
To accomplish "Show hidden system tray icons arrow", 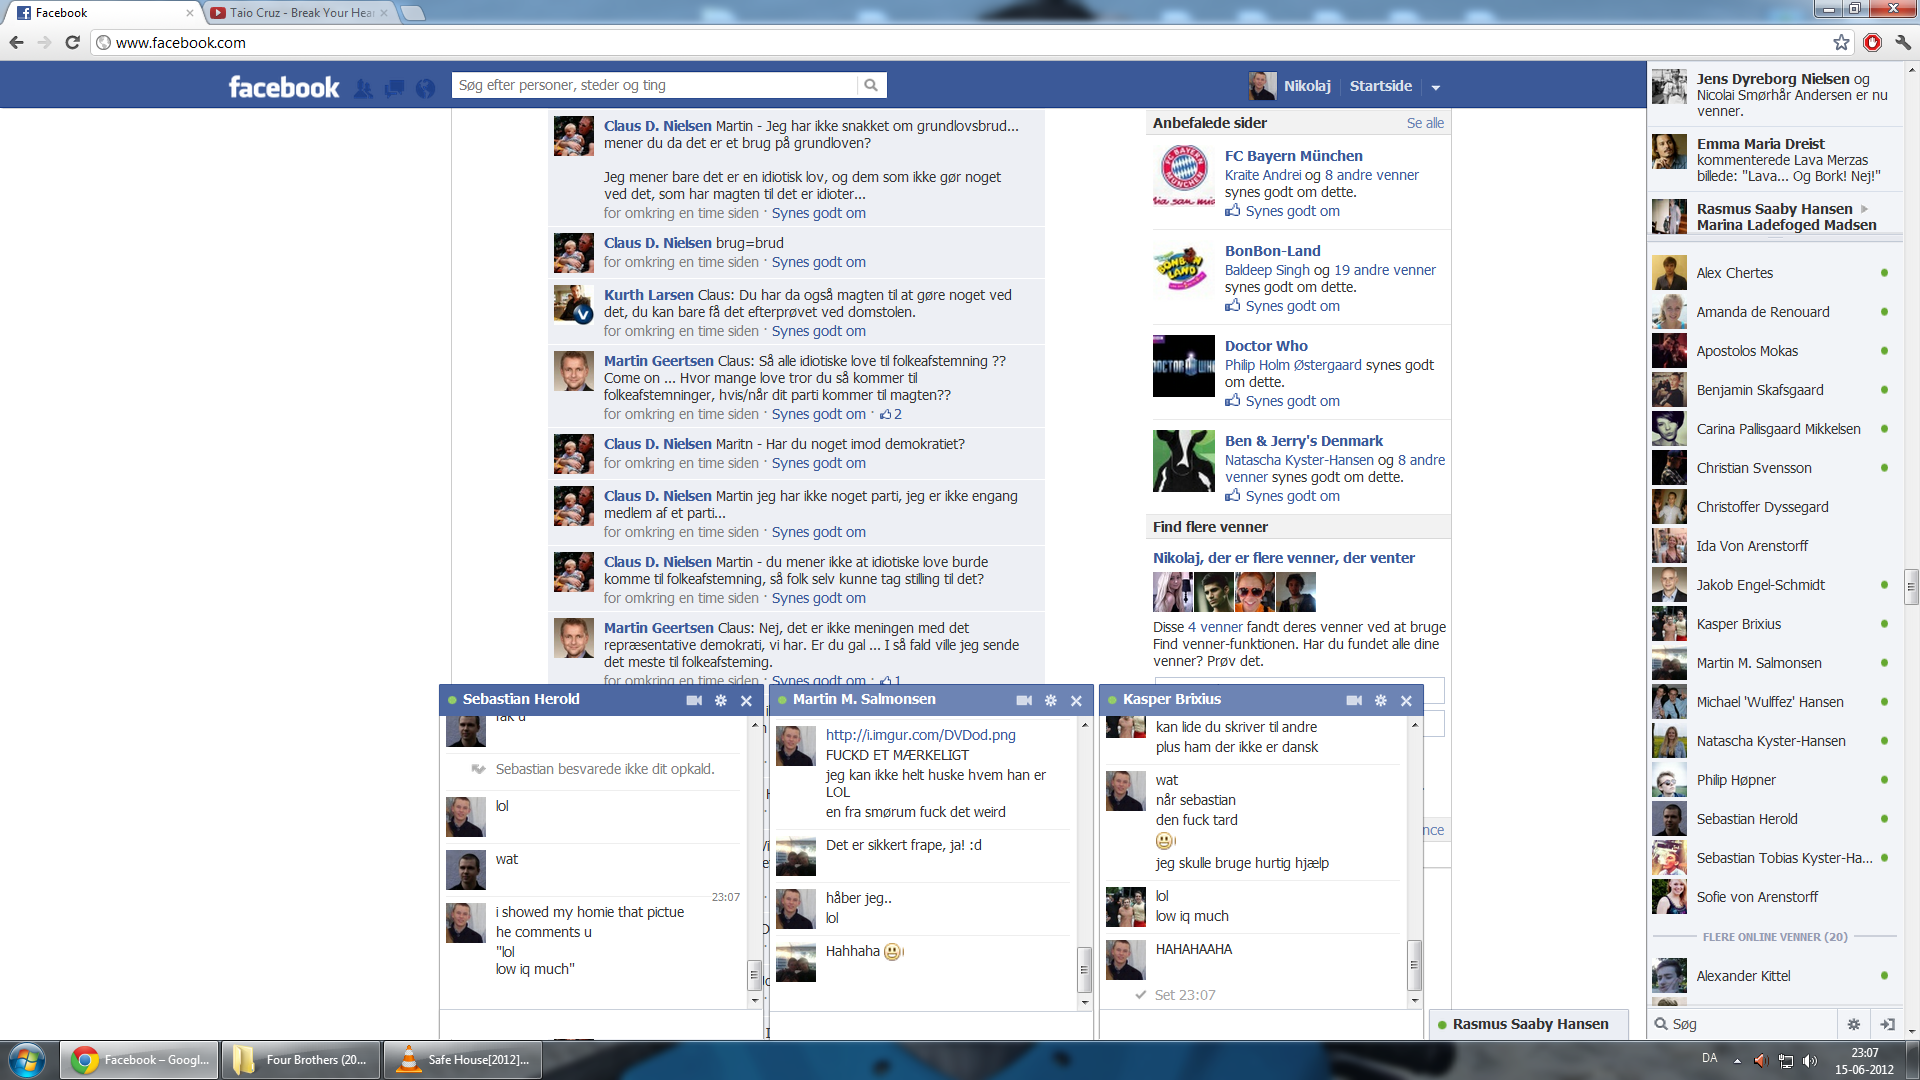I will tap(1737, 1060).
